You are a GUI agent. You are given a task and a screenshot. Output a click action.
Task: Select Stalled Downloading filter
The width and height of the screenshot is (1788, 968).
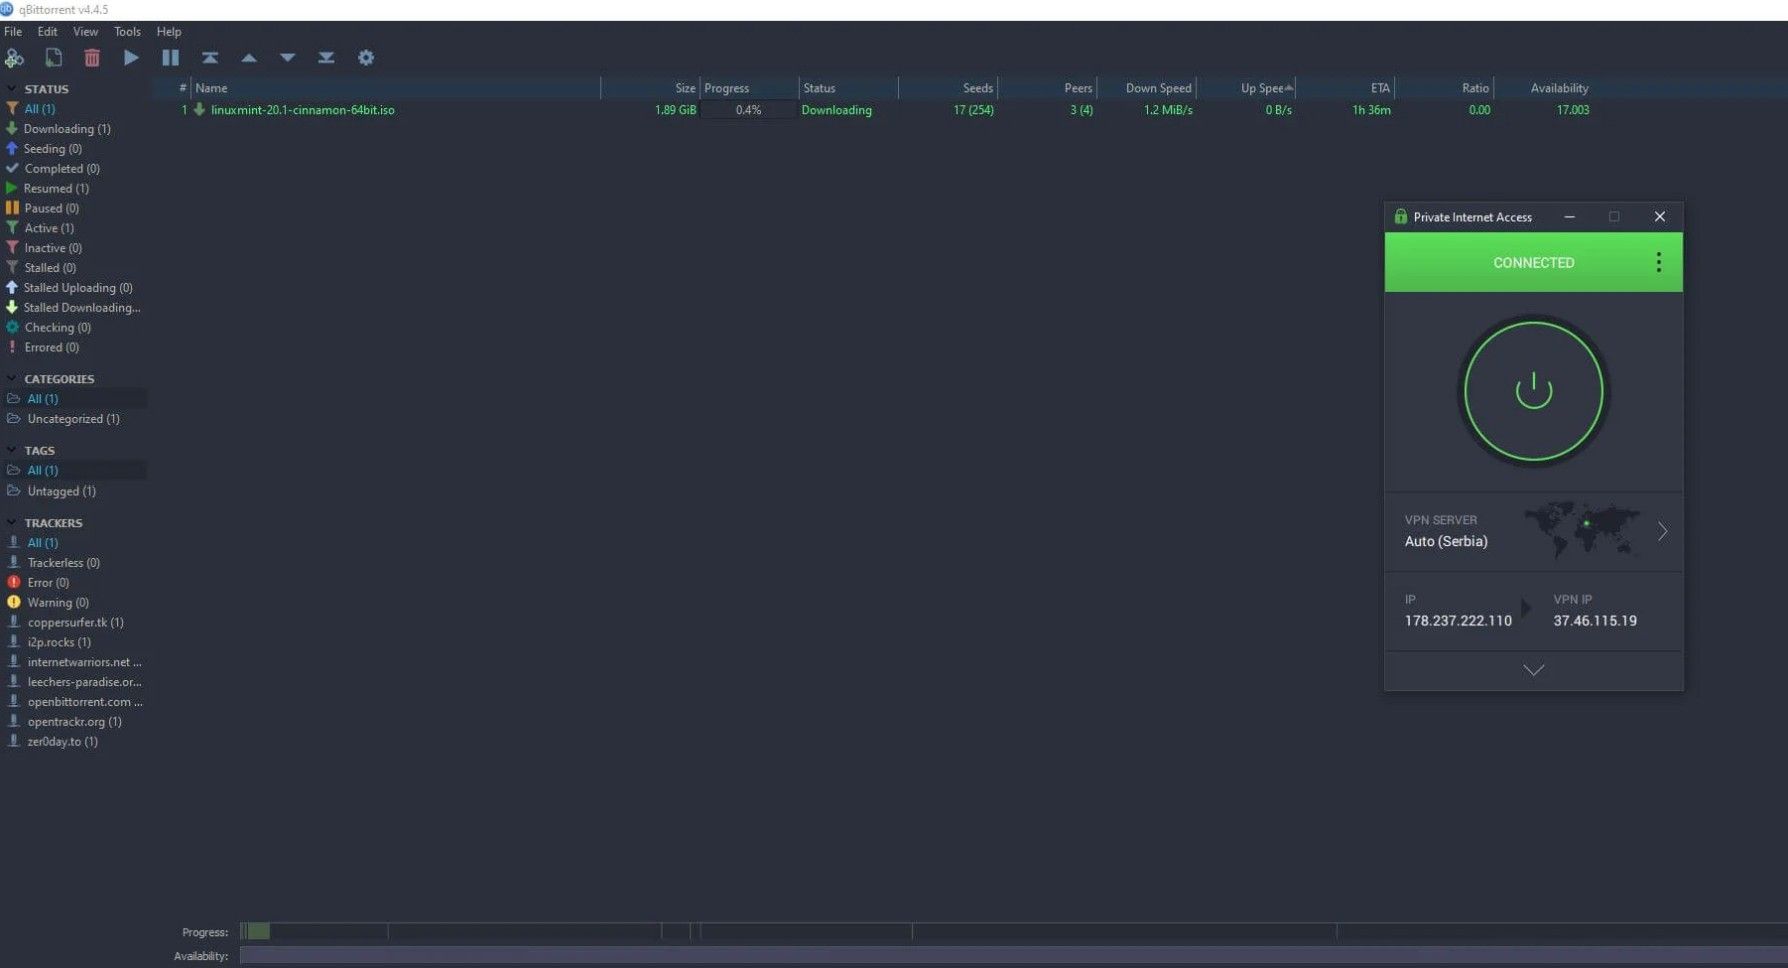[x=80, y=308]
